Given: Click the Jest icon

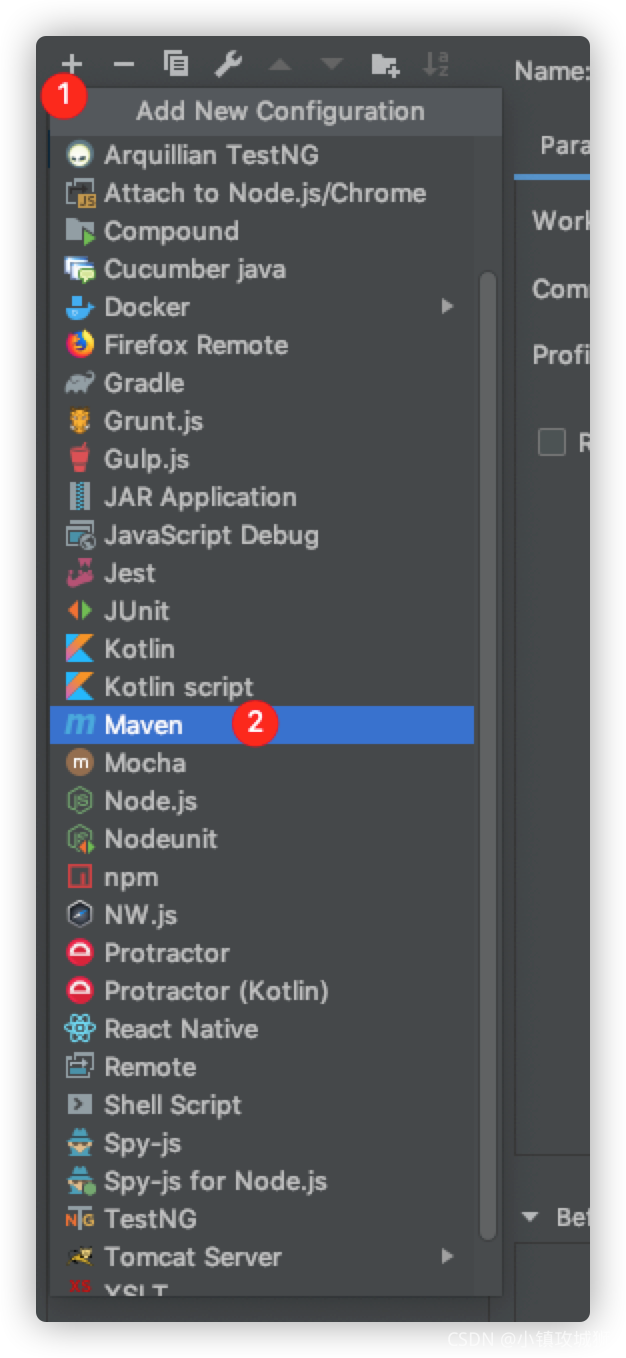Looking at the screenshot, I should click(x=80, y=573).
